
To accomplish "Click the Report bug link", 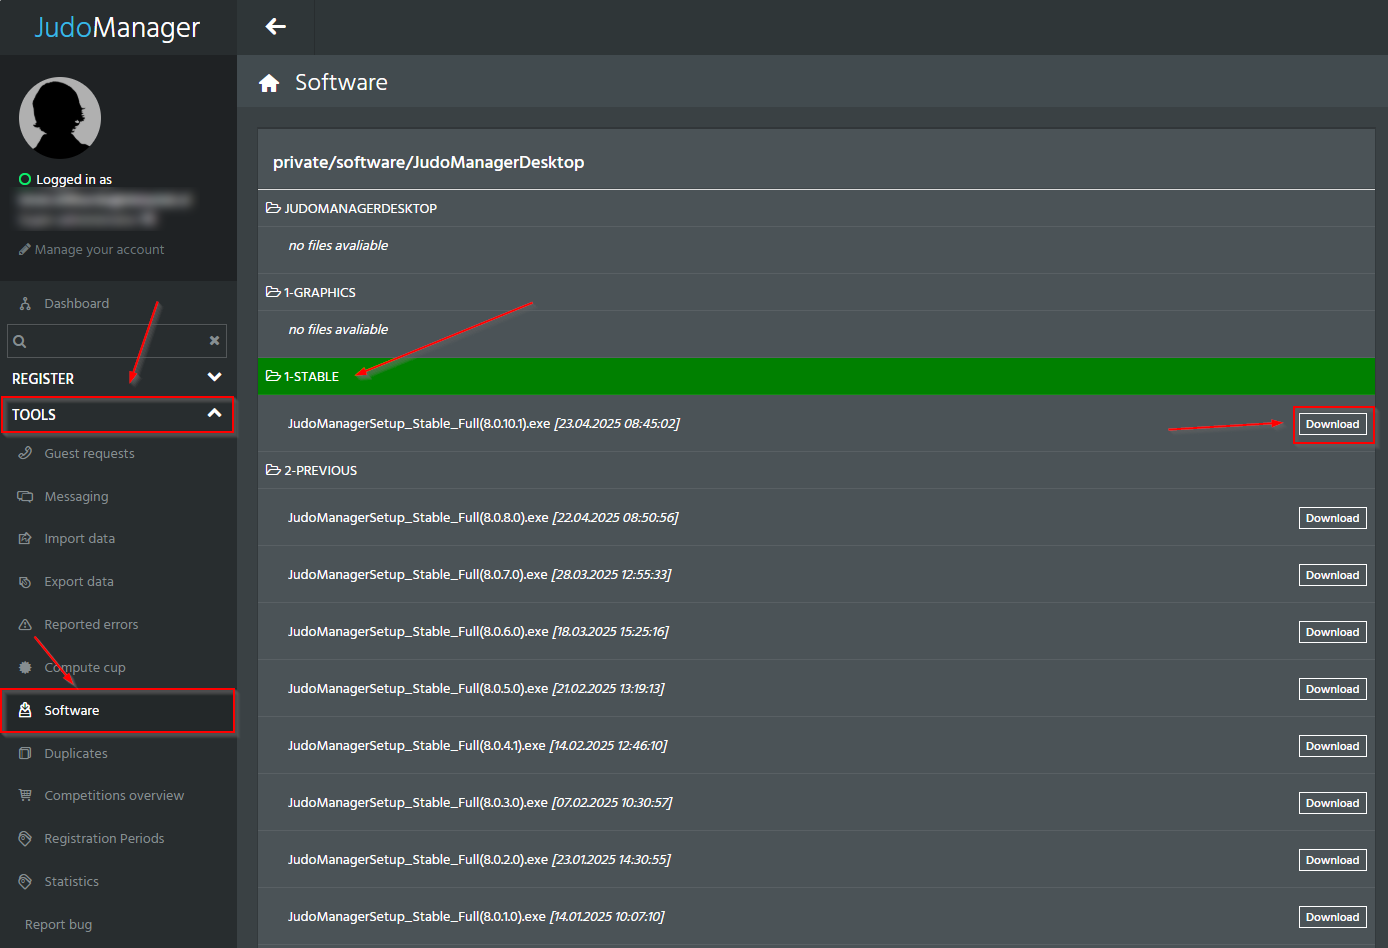I will [x=58, y=925].
